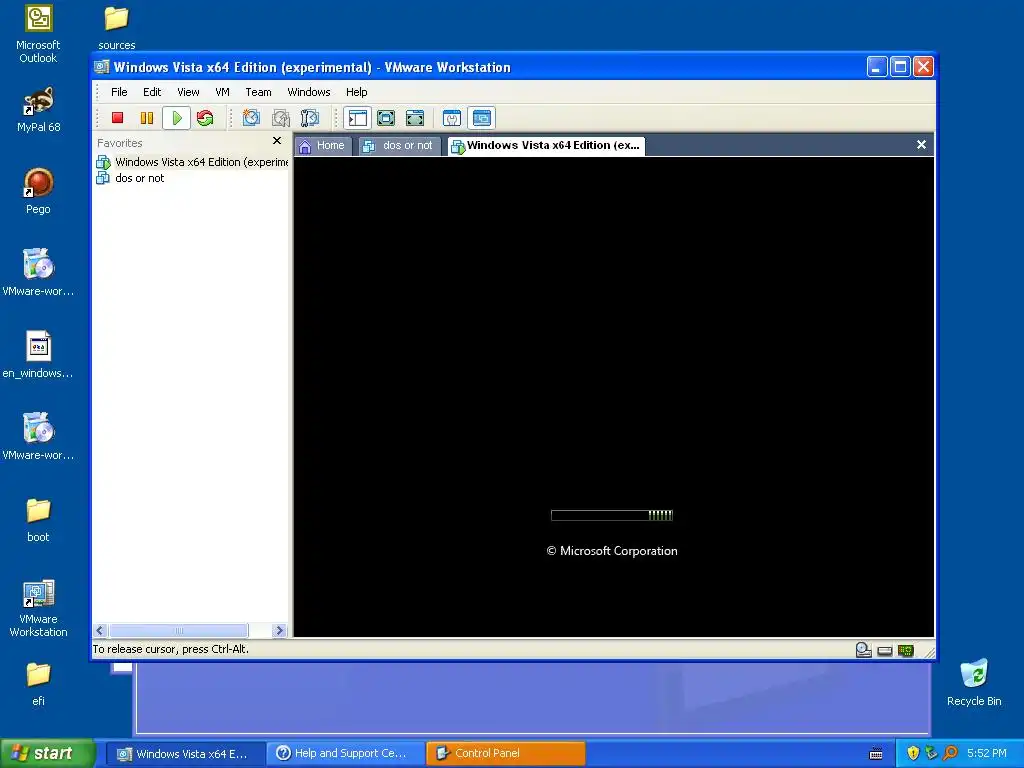The image size is (1024, 768).
Task: Click the security alert shield tray icon
Action: [913, 753]
